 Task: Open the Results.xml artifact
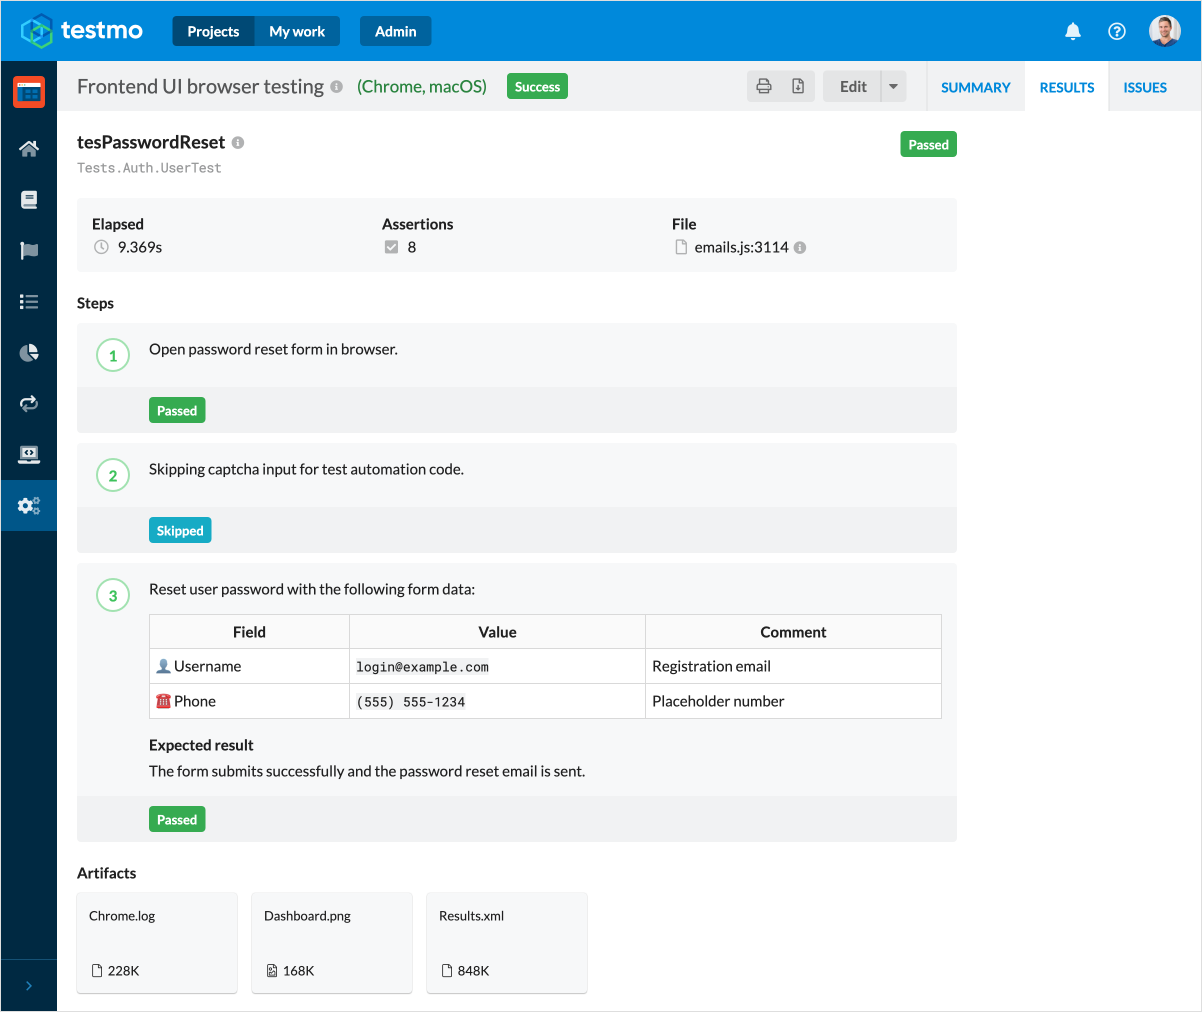pos(507,943)
